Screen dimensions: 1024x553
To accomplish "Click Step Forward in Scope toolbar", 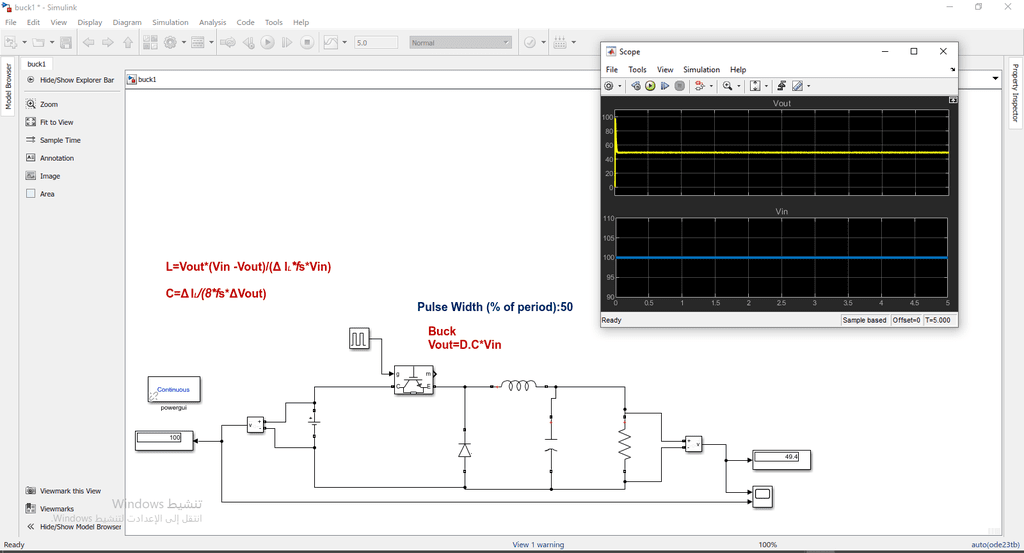I will [x=665, y=86].
